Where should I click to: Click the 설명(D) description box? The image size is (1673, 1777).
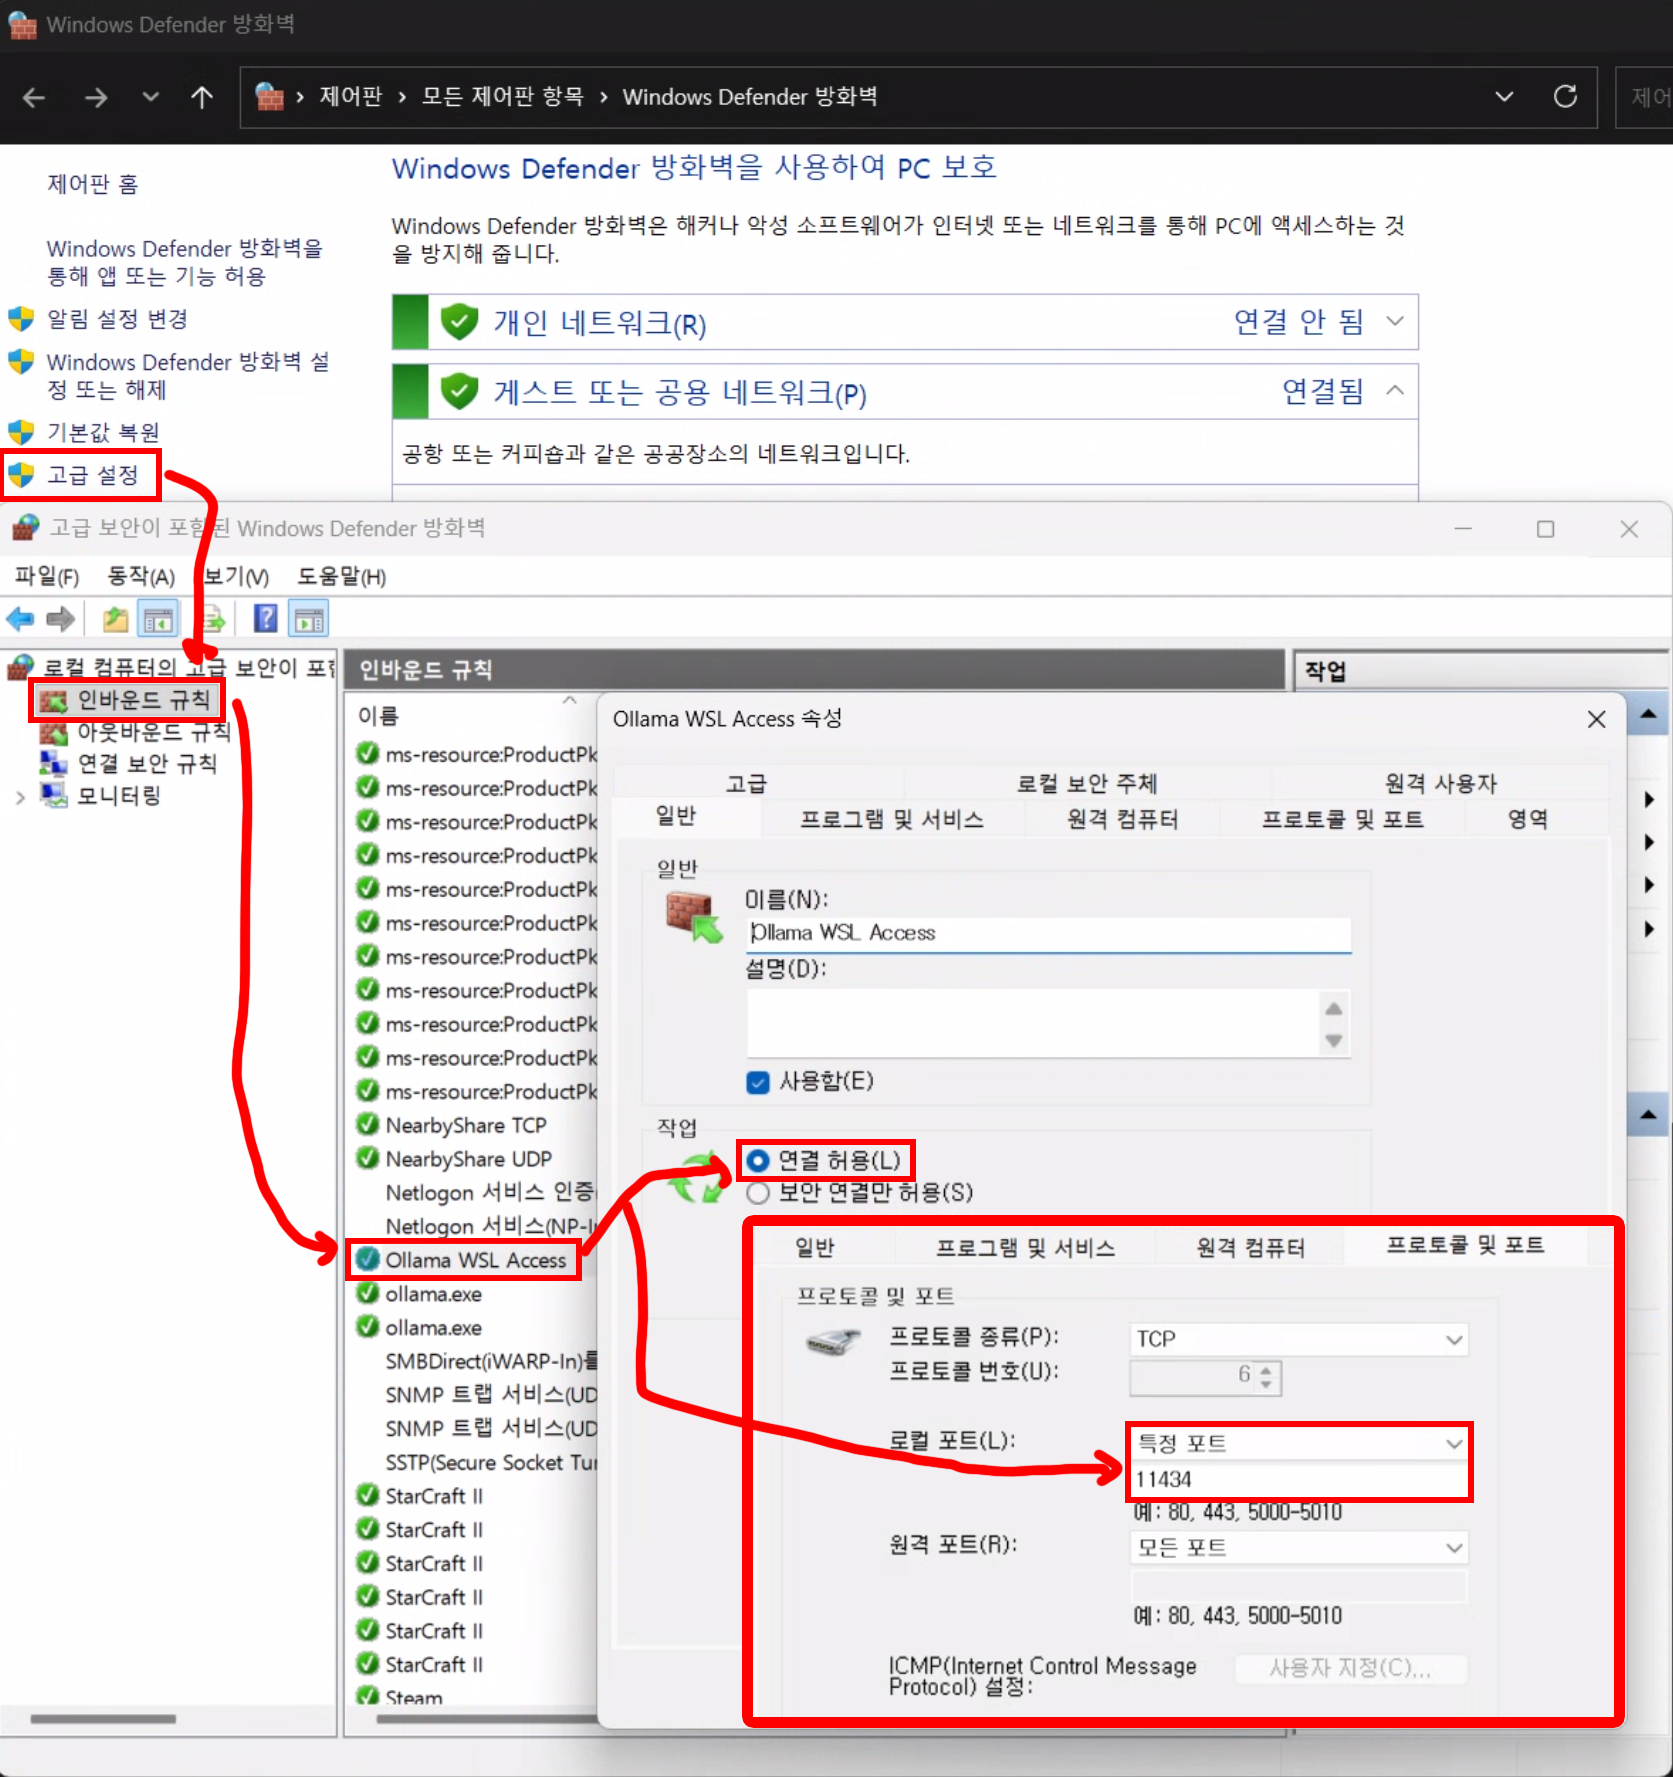click(1032, 1022)
